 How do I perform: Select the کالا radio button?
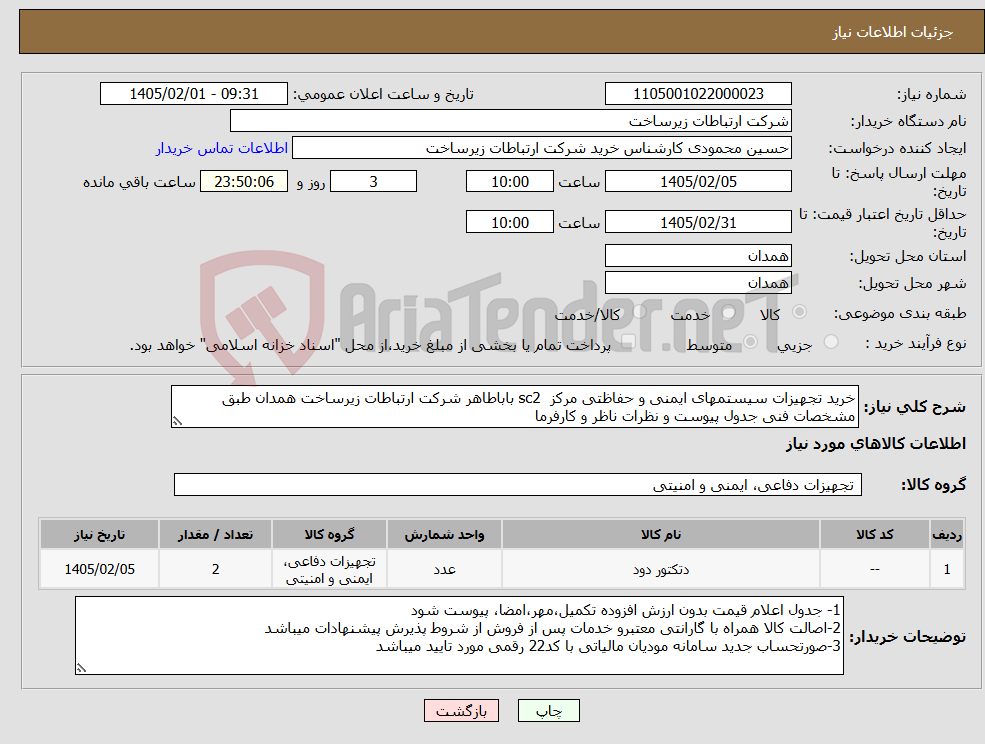[x=800, y=312]
